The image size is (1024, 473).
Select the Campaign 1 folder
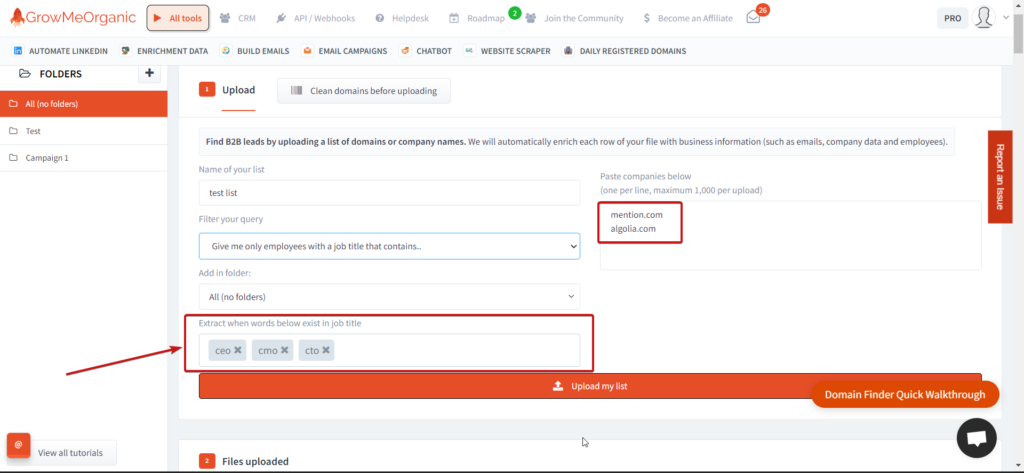[84, 158]
